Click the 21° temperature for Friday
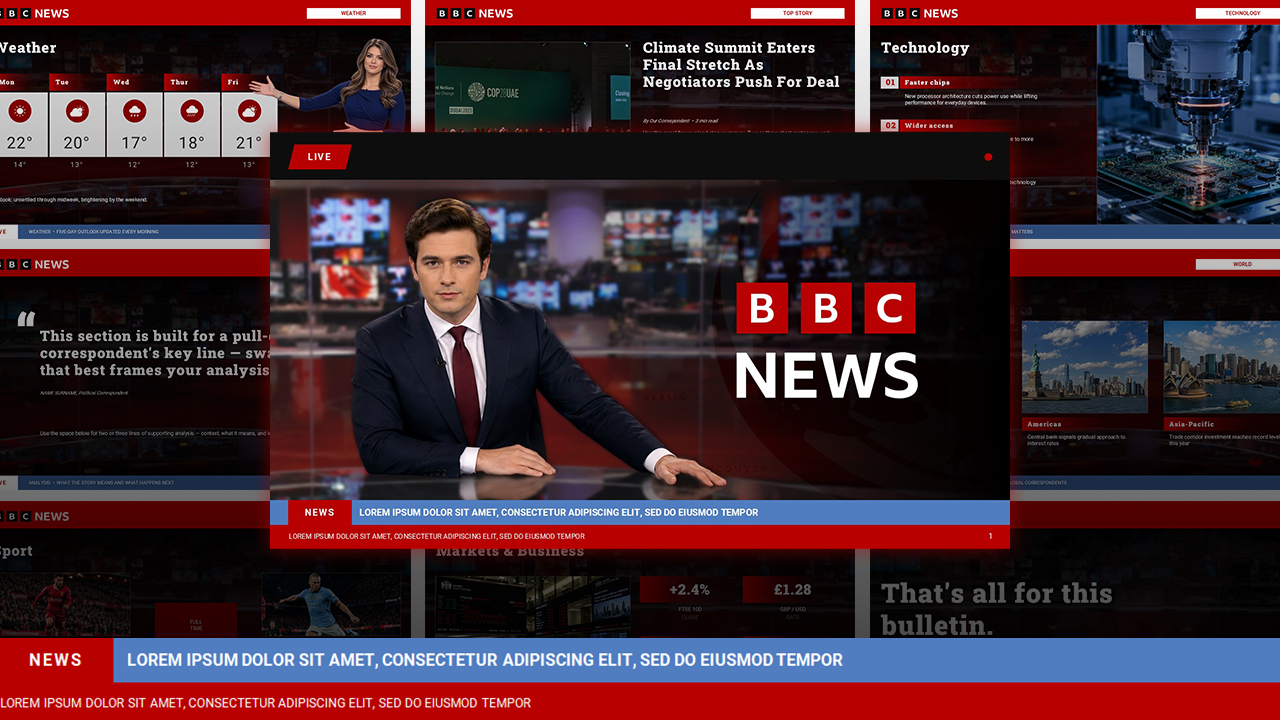Image resolution: width=1280 pixels, height=720 pixels. pyautogui.click(x=248, y=143)
